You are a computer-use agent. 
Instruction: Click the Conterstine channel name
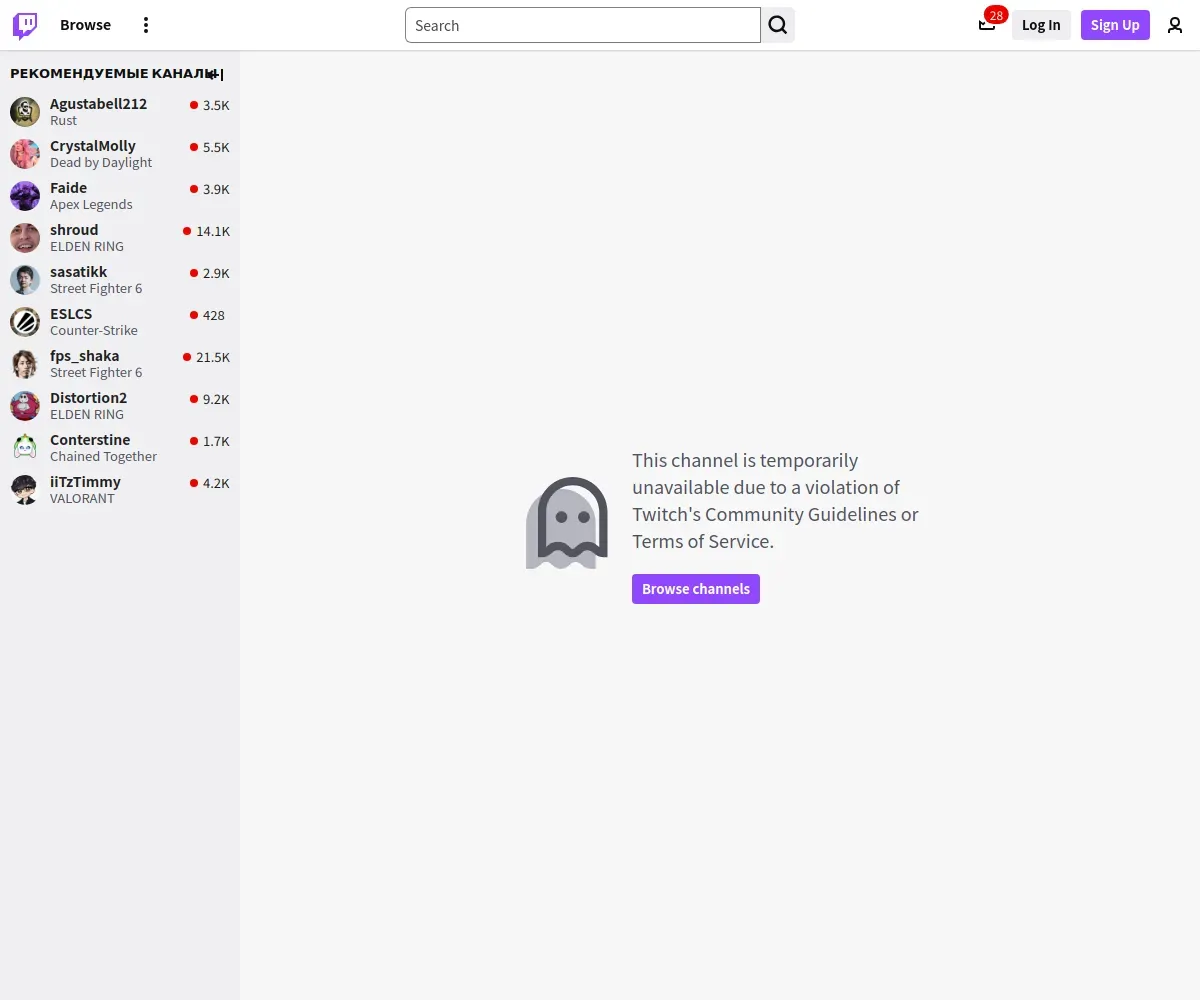click(90, 440)
